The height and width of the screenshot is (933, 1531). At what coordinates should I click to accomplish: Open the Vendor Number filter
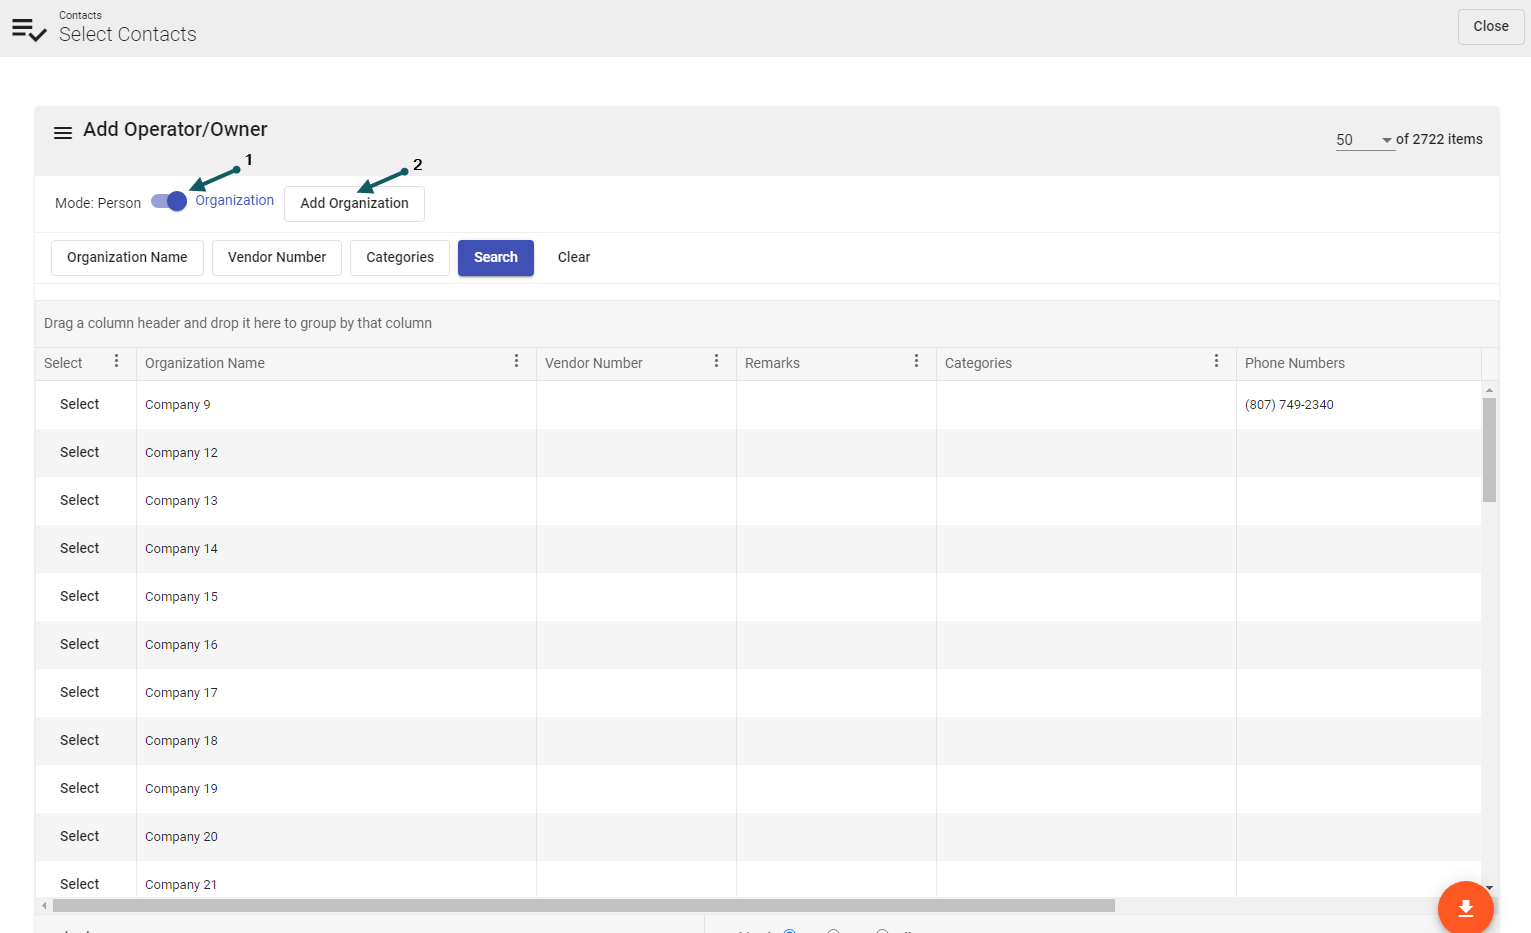(x=276, y=257)
